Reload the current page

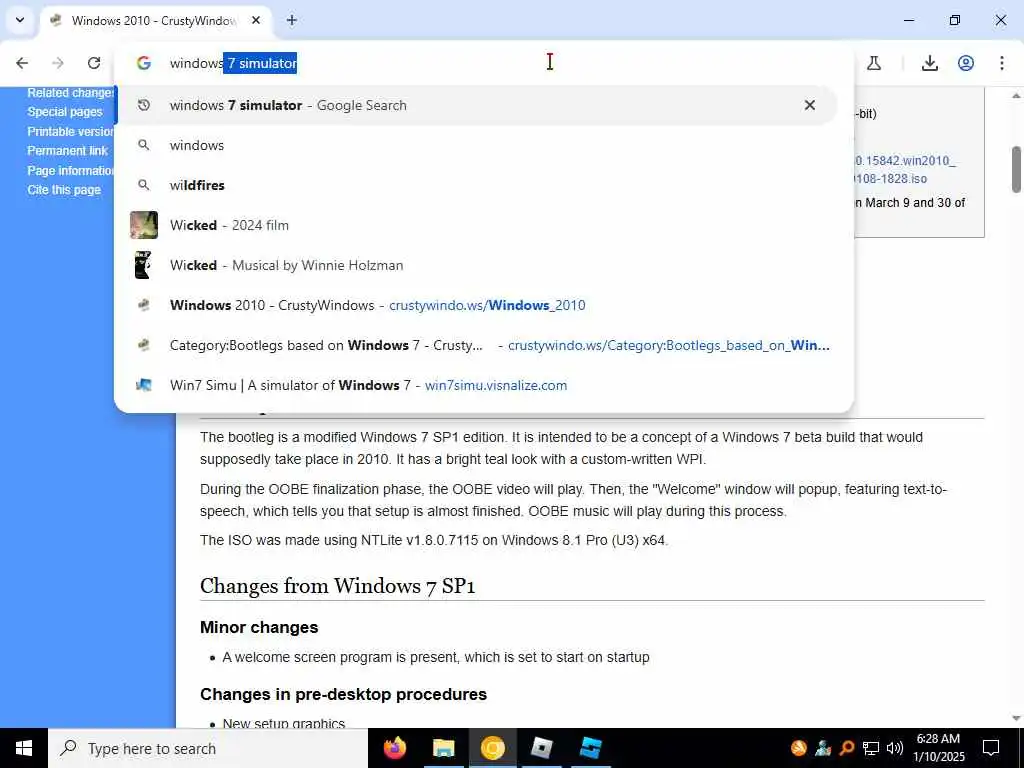point(94,63)
